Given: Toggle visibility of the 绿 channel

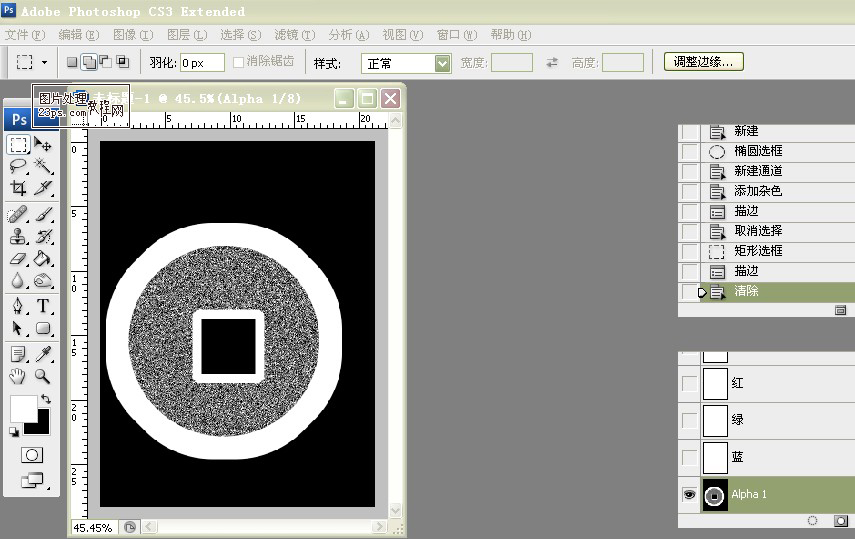Looking at the screenshot, I should click(689, 421).
